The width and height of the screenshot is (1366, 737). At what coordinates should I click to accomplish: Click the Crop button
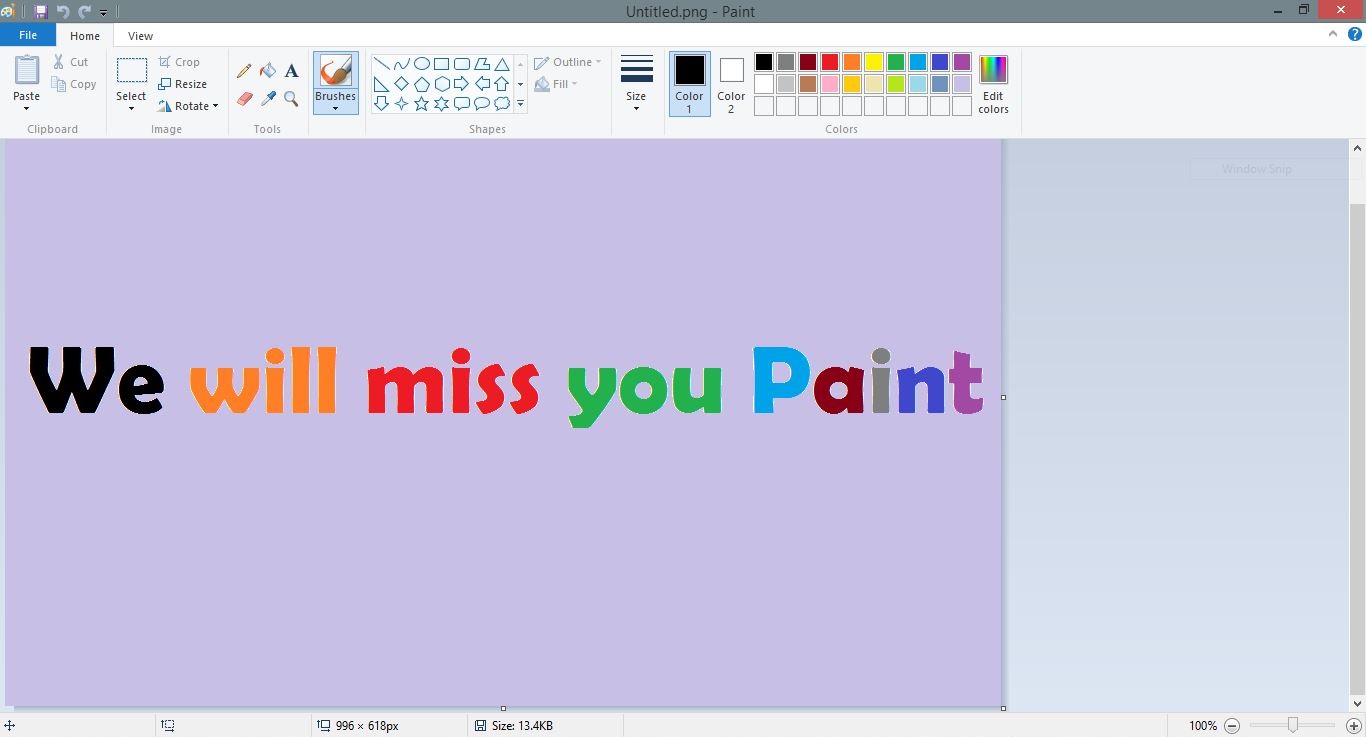point(179,62)
